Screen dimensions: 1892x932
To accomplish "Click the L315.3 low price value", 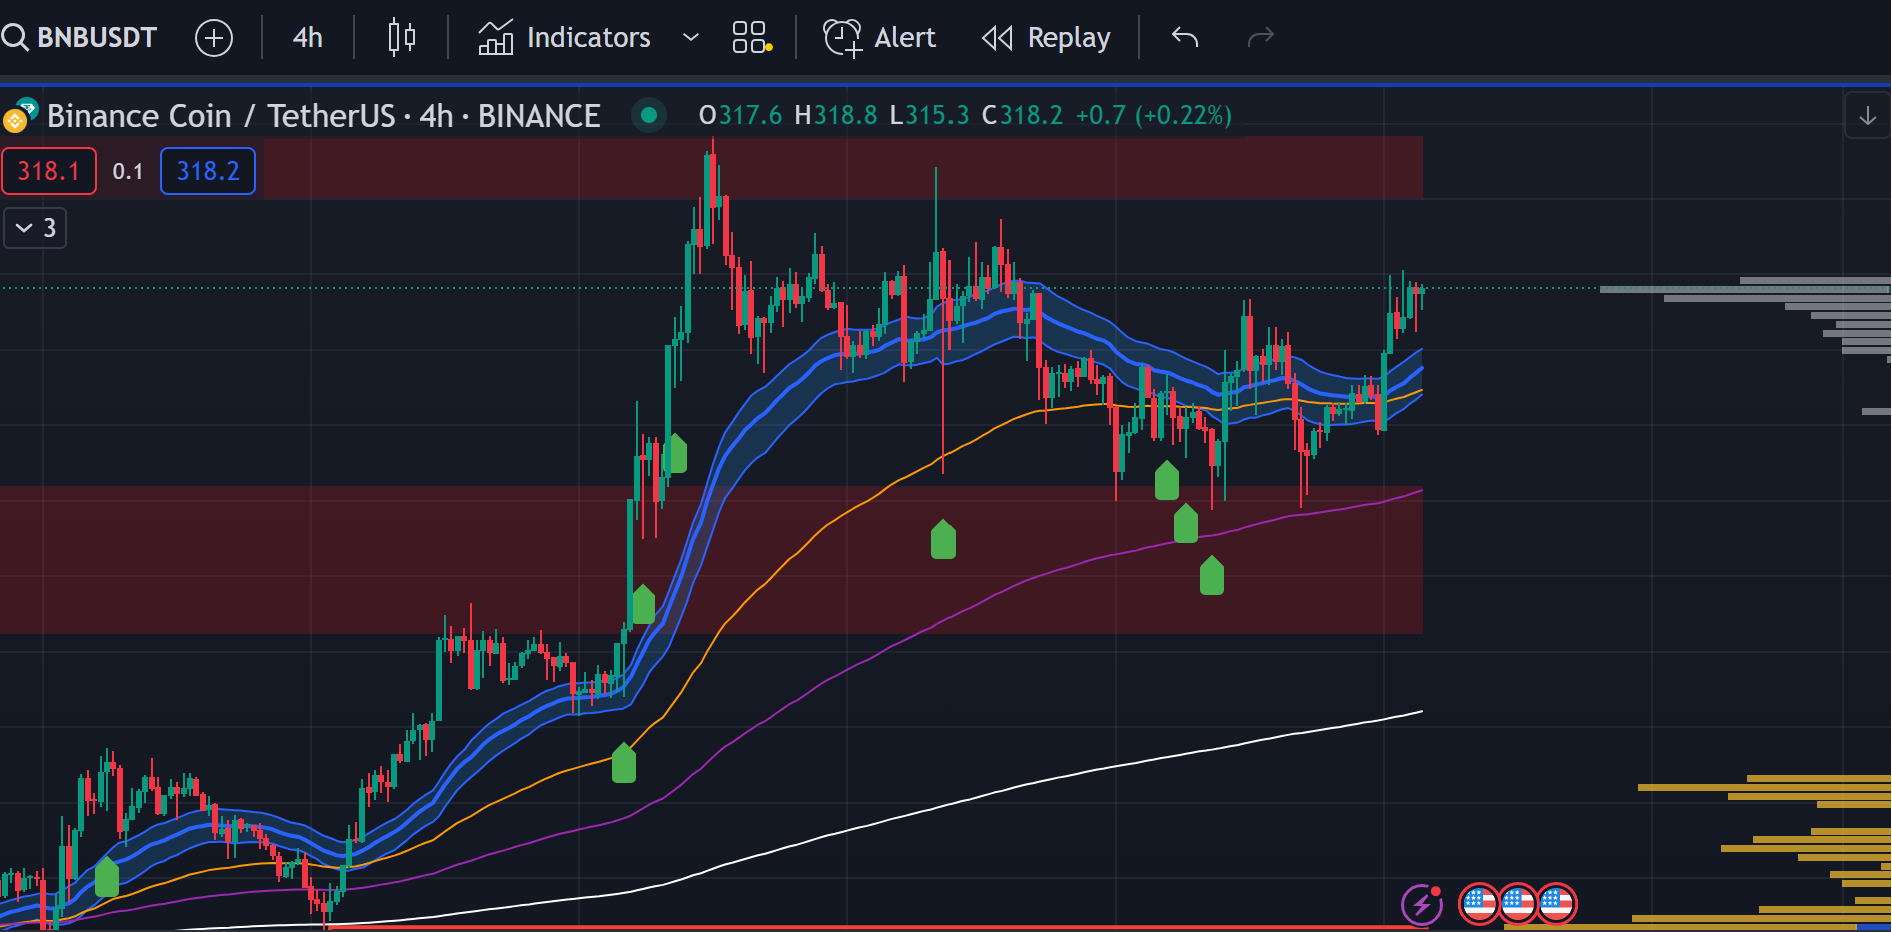I will pyautogui.click(x=929, y=116).
